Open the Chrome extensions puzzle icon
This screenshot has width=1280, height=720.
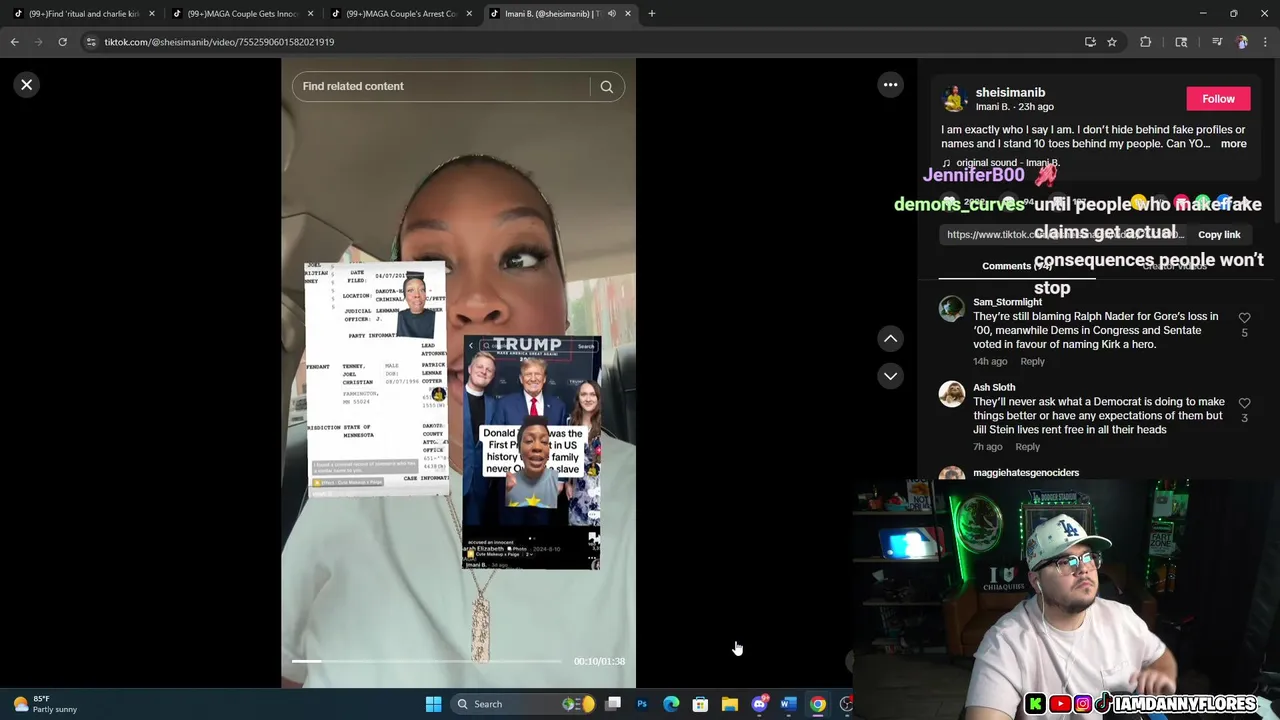tap(1145, 42)
